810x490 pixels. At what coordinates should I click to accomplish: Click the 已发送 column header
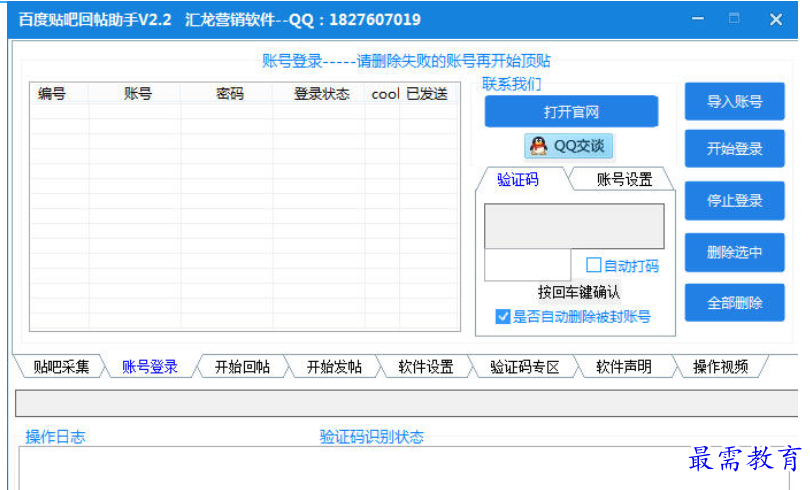click(x=428, y=94)
